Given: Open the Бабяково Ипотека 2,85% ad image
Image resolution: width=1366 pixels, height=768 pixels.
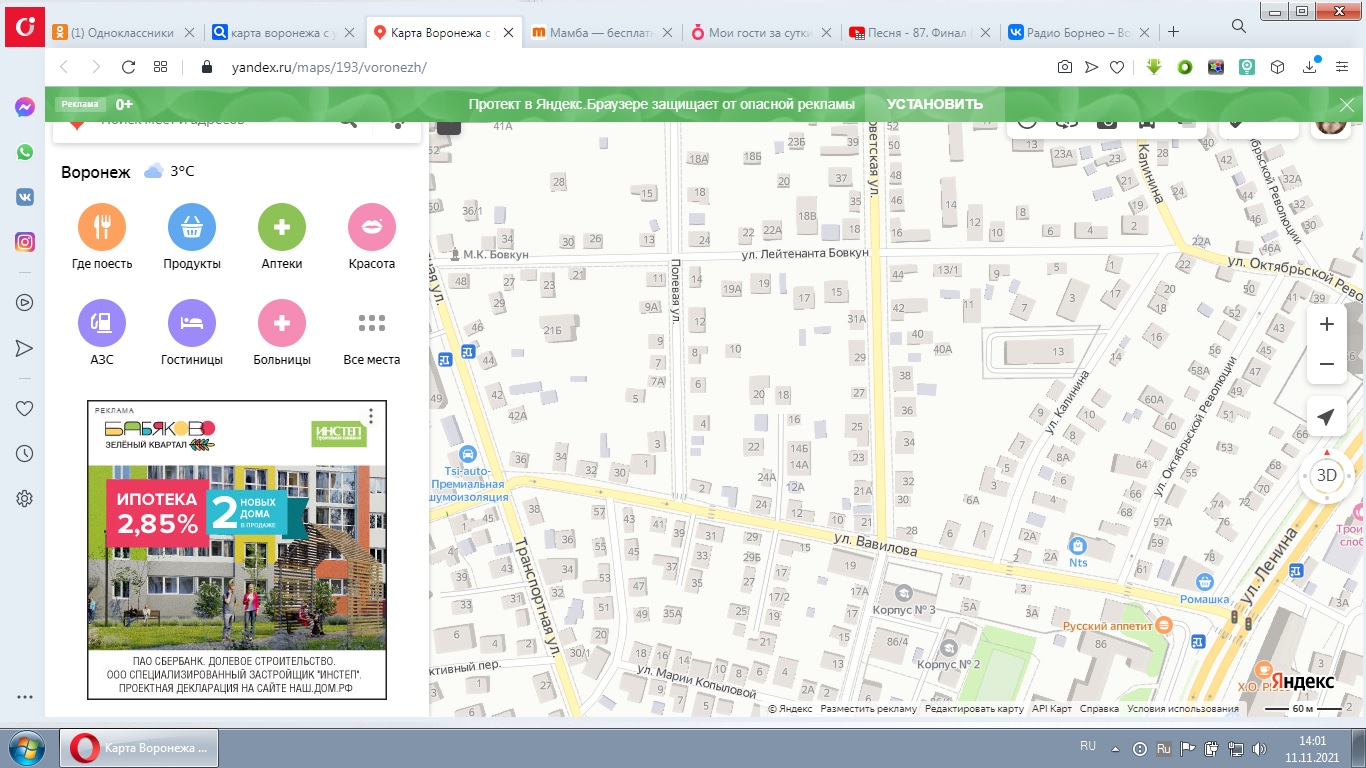Looking at the screenshot, I should [x=237, y=550].
